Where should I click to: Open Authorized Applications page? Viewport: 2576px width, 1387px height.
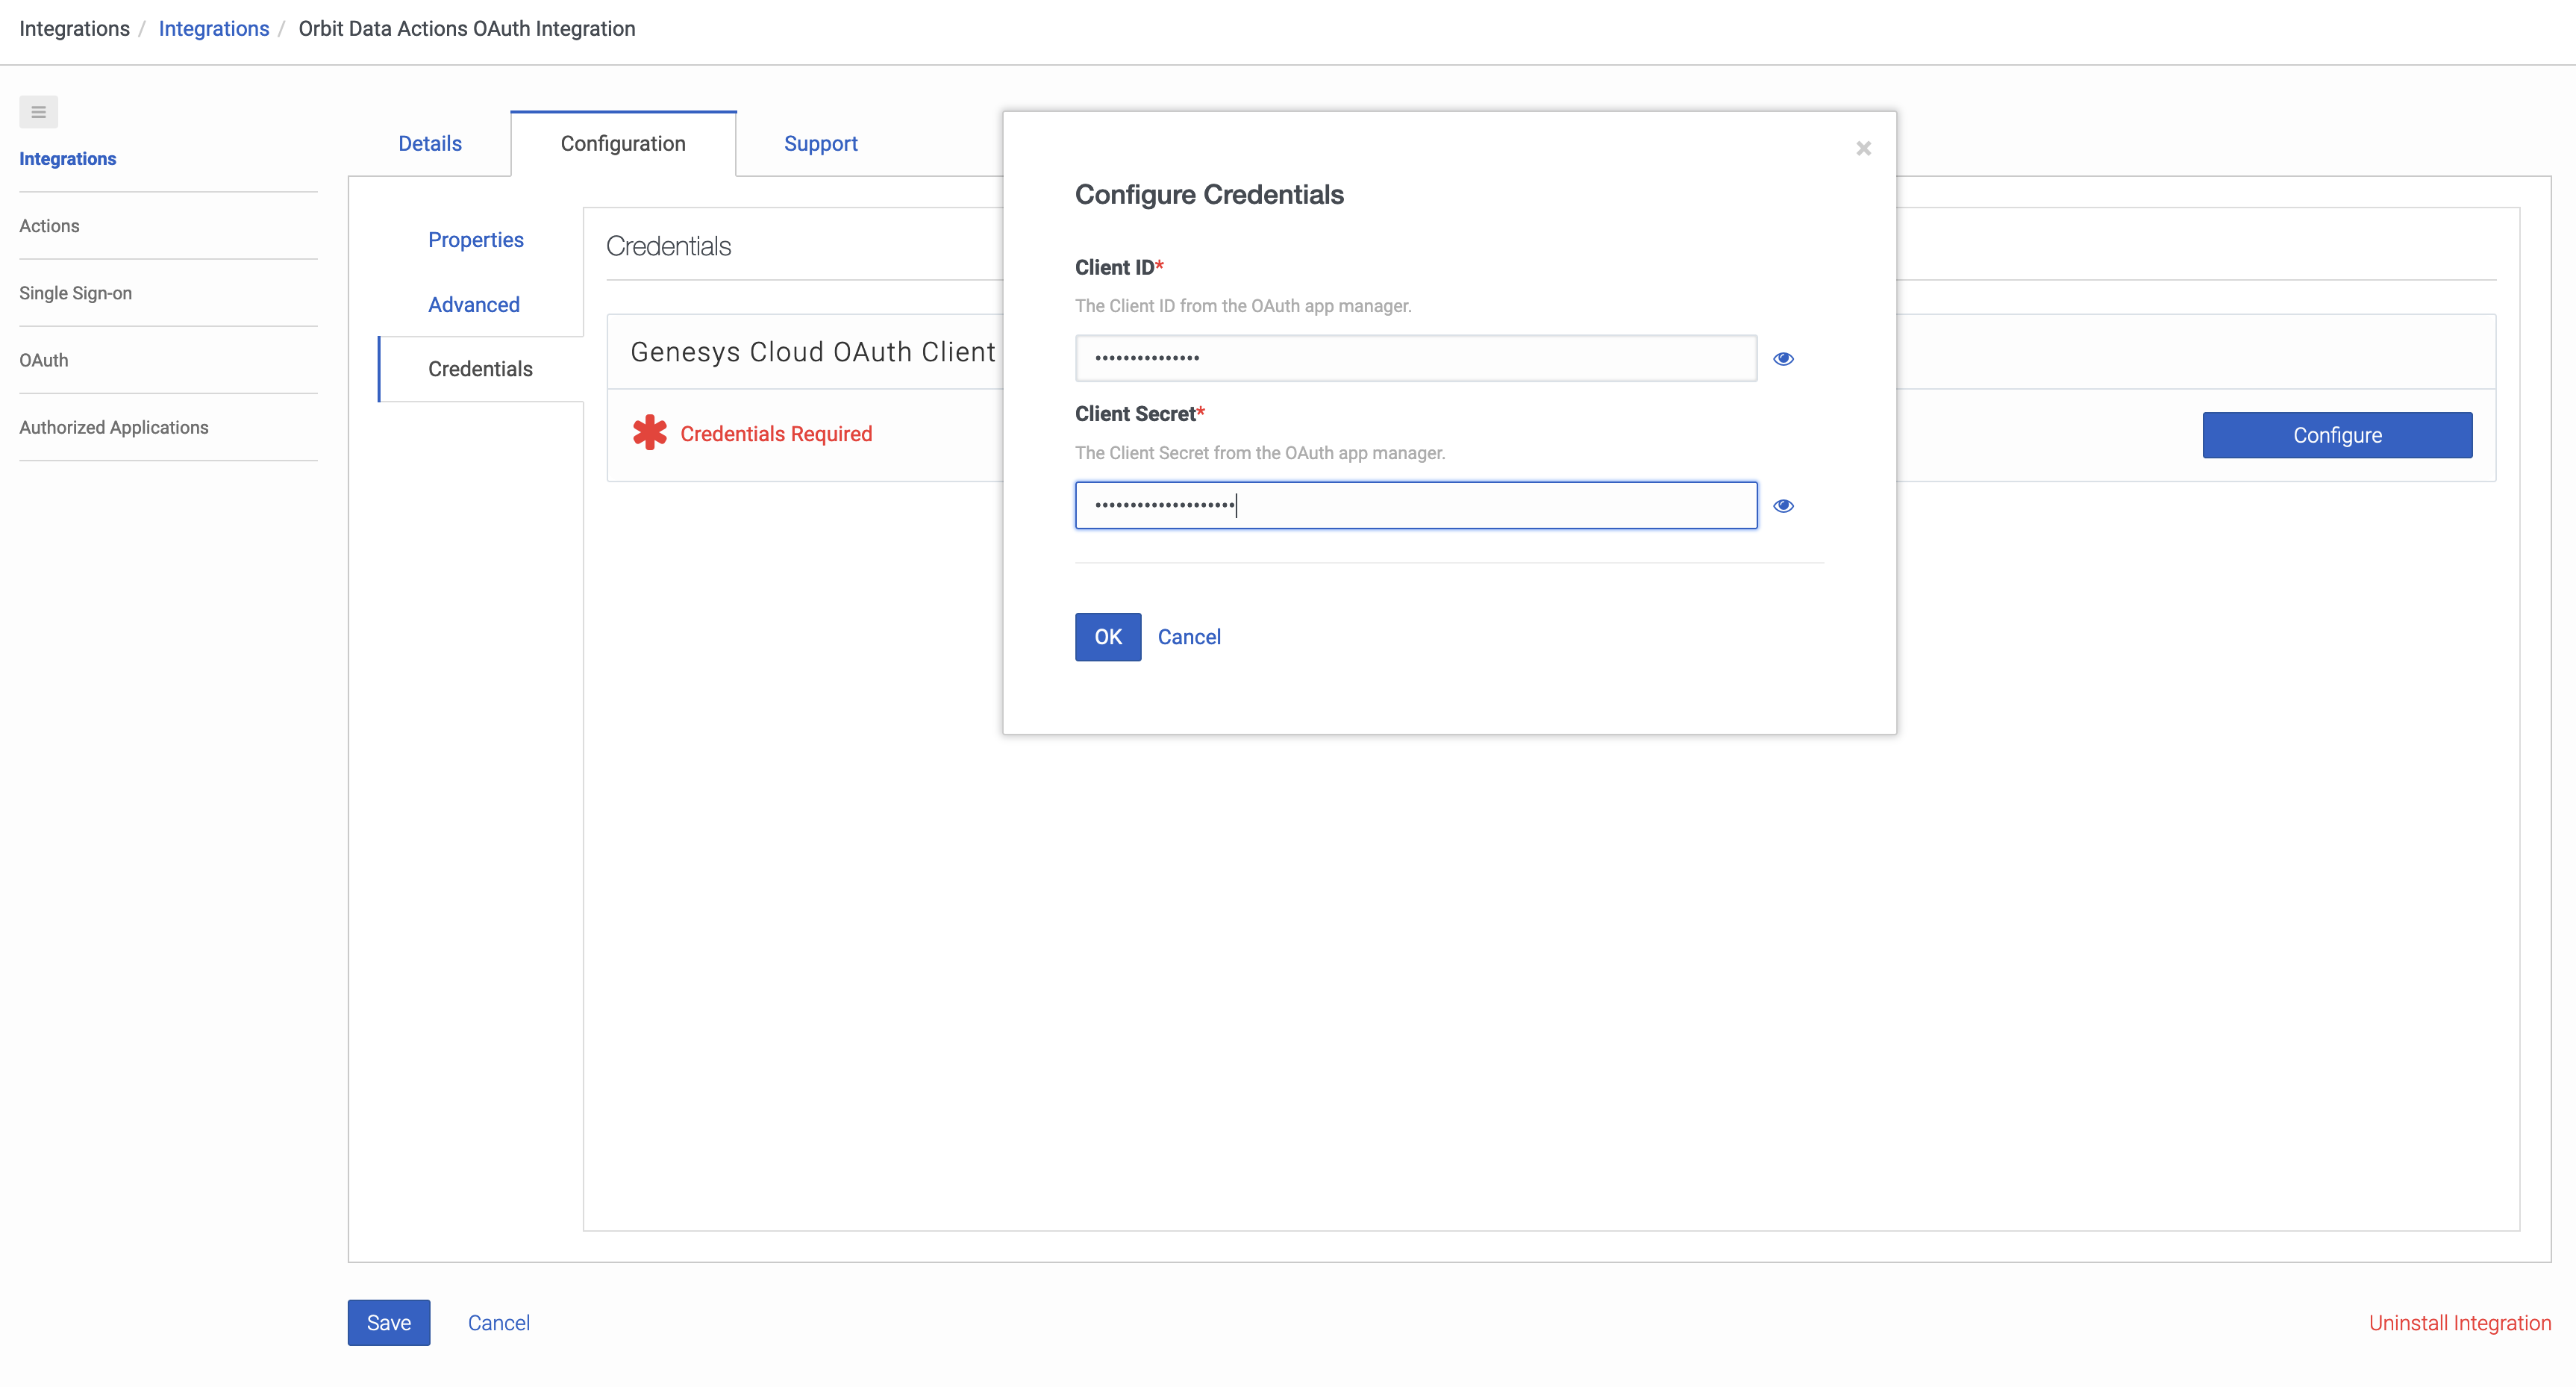click(x=113, y=426)
